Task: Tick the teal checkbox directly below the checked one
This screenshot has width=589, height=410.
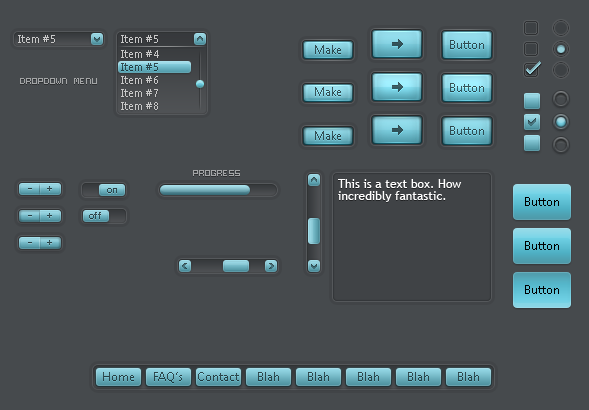Action: coord(532,143)
